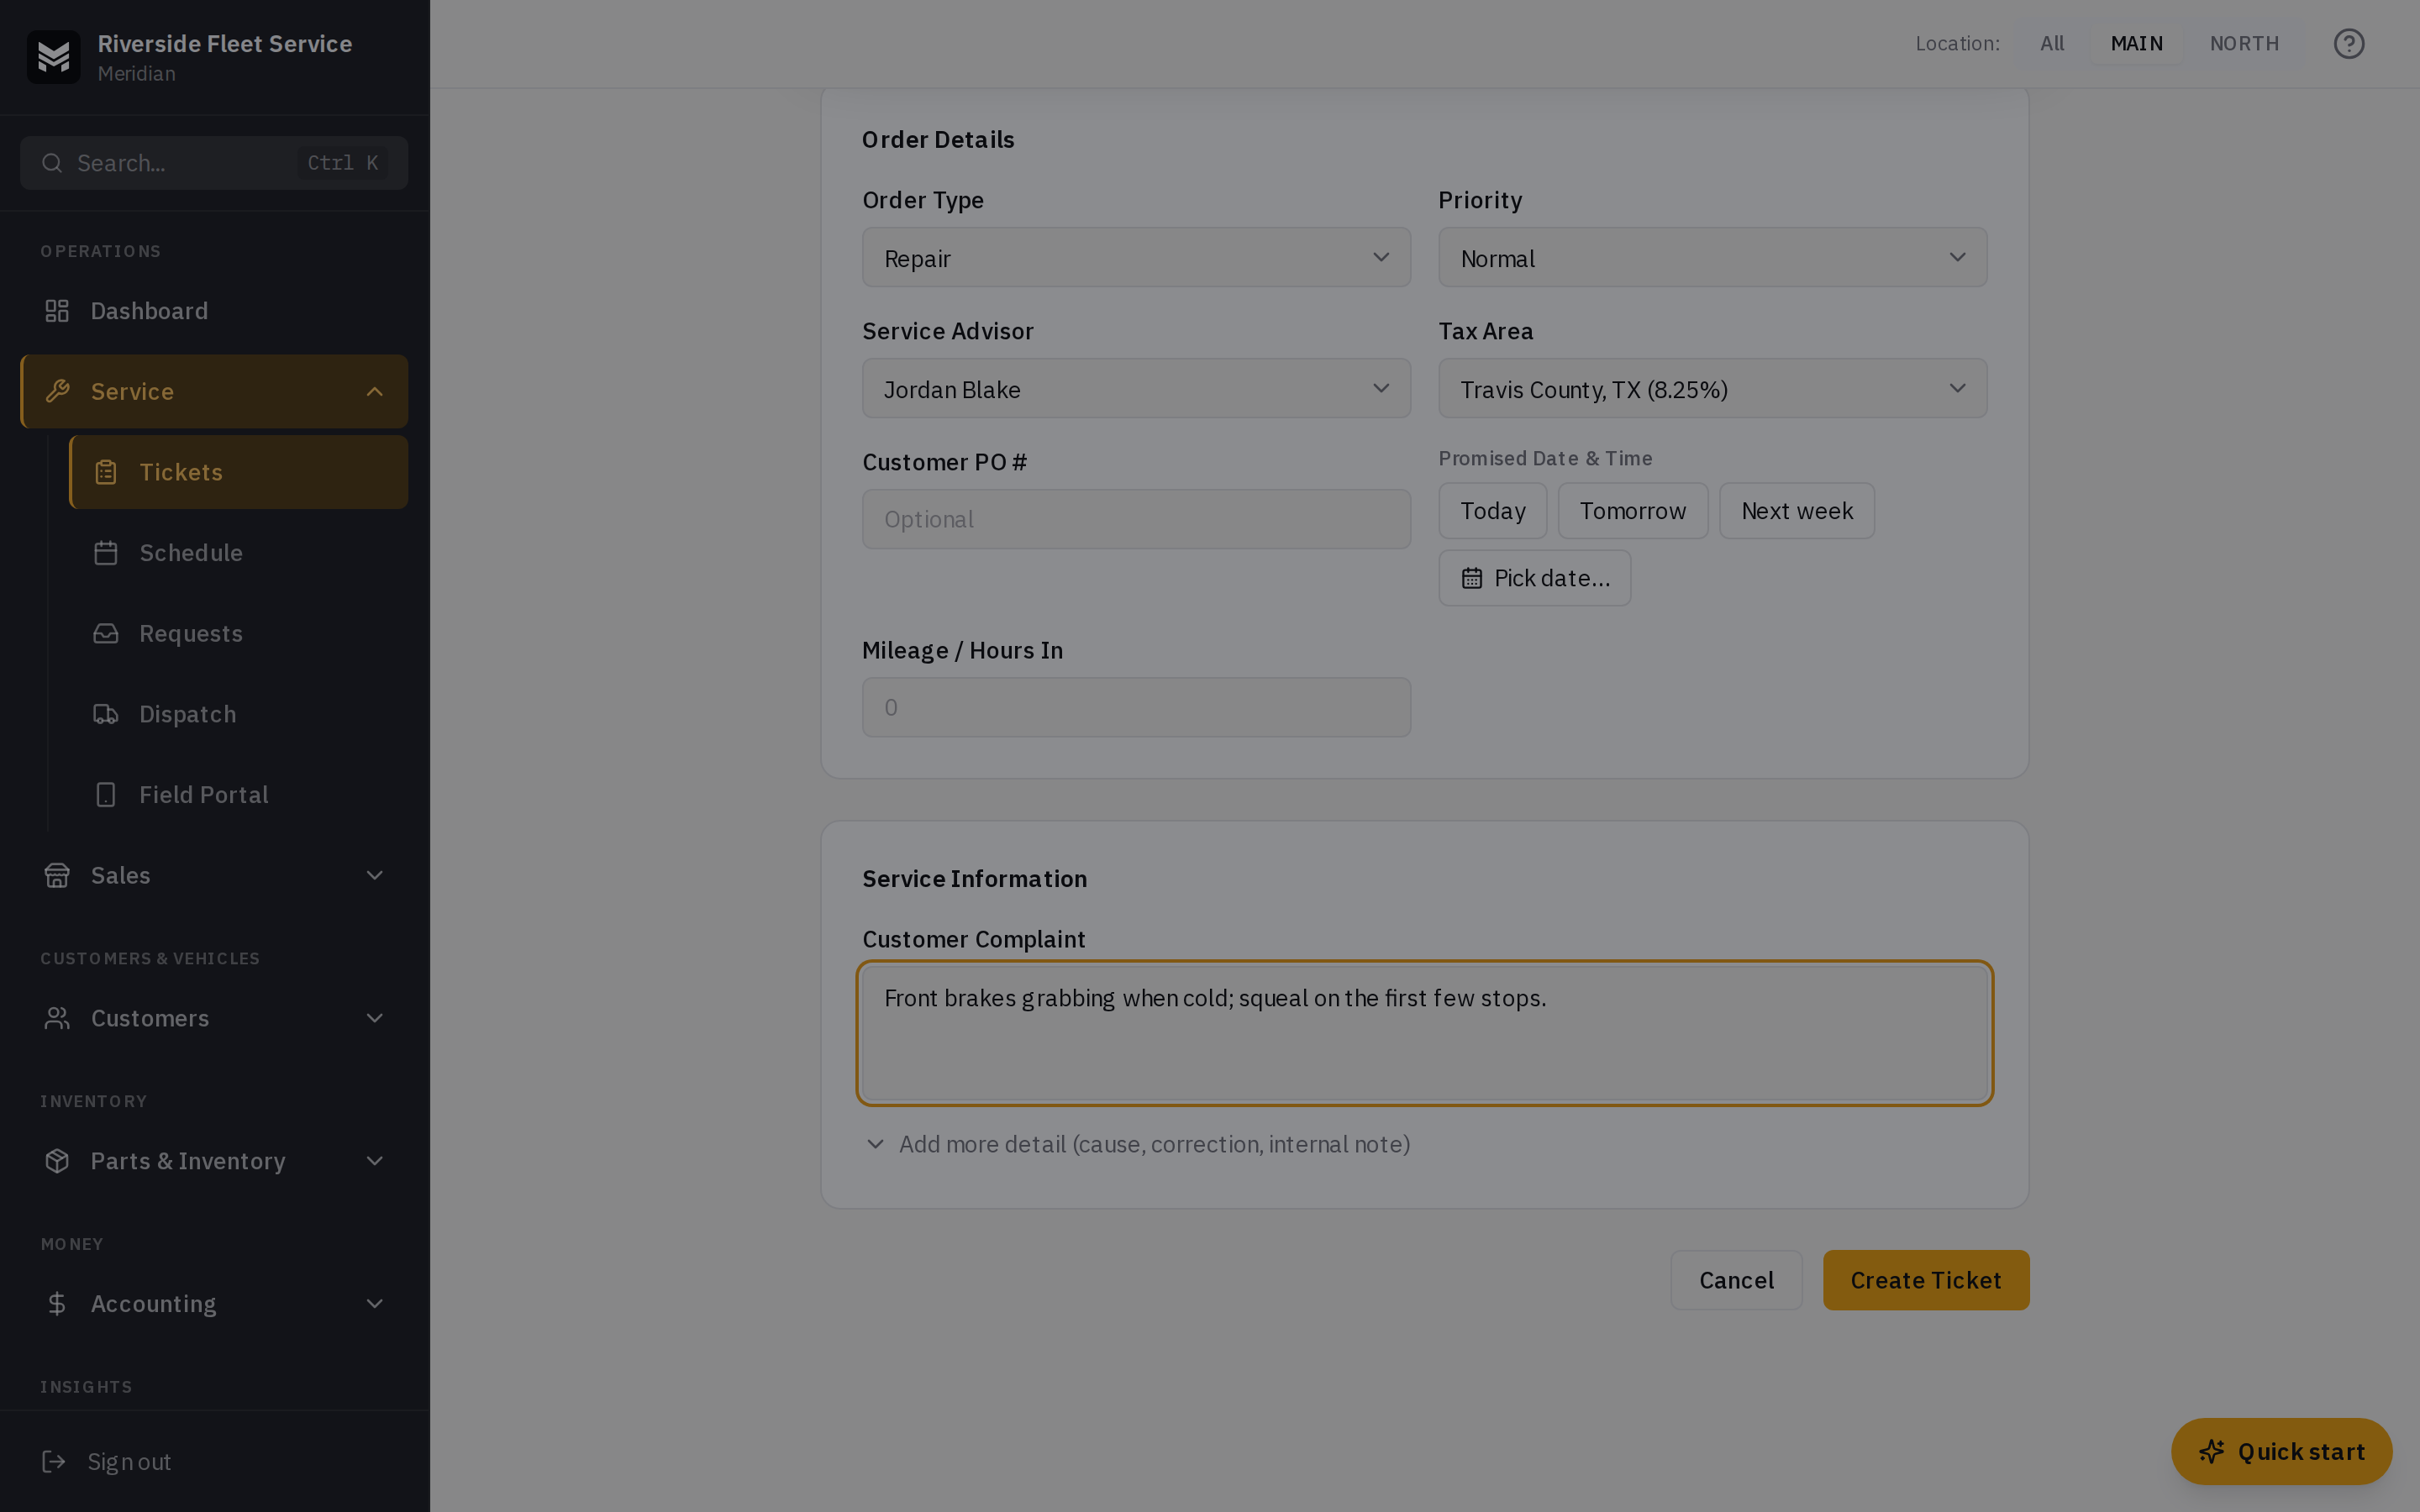This screenshot has width=2420, height=1512.
Task: Go to Schedule in sidebar
Action: click(238, 553)
